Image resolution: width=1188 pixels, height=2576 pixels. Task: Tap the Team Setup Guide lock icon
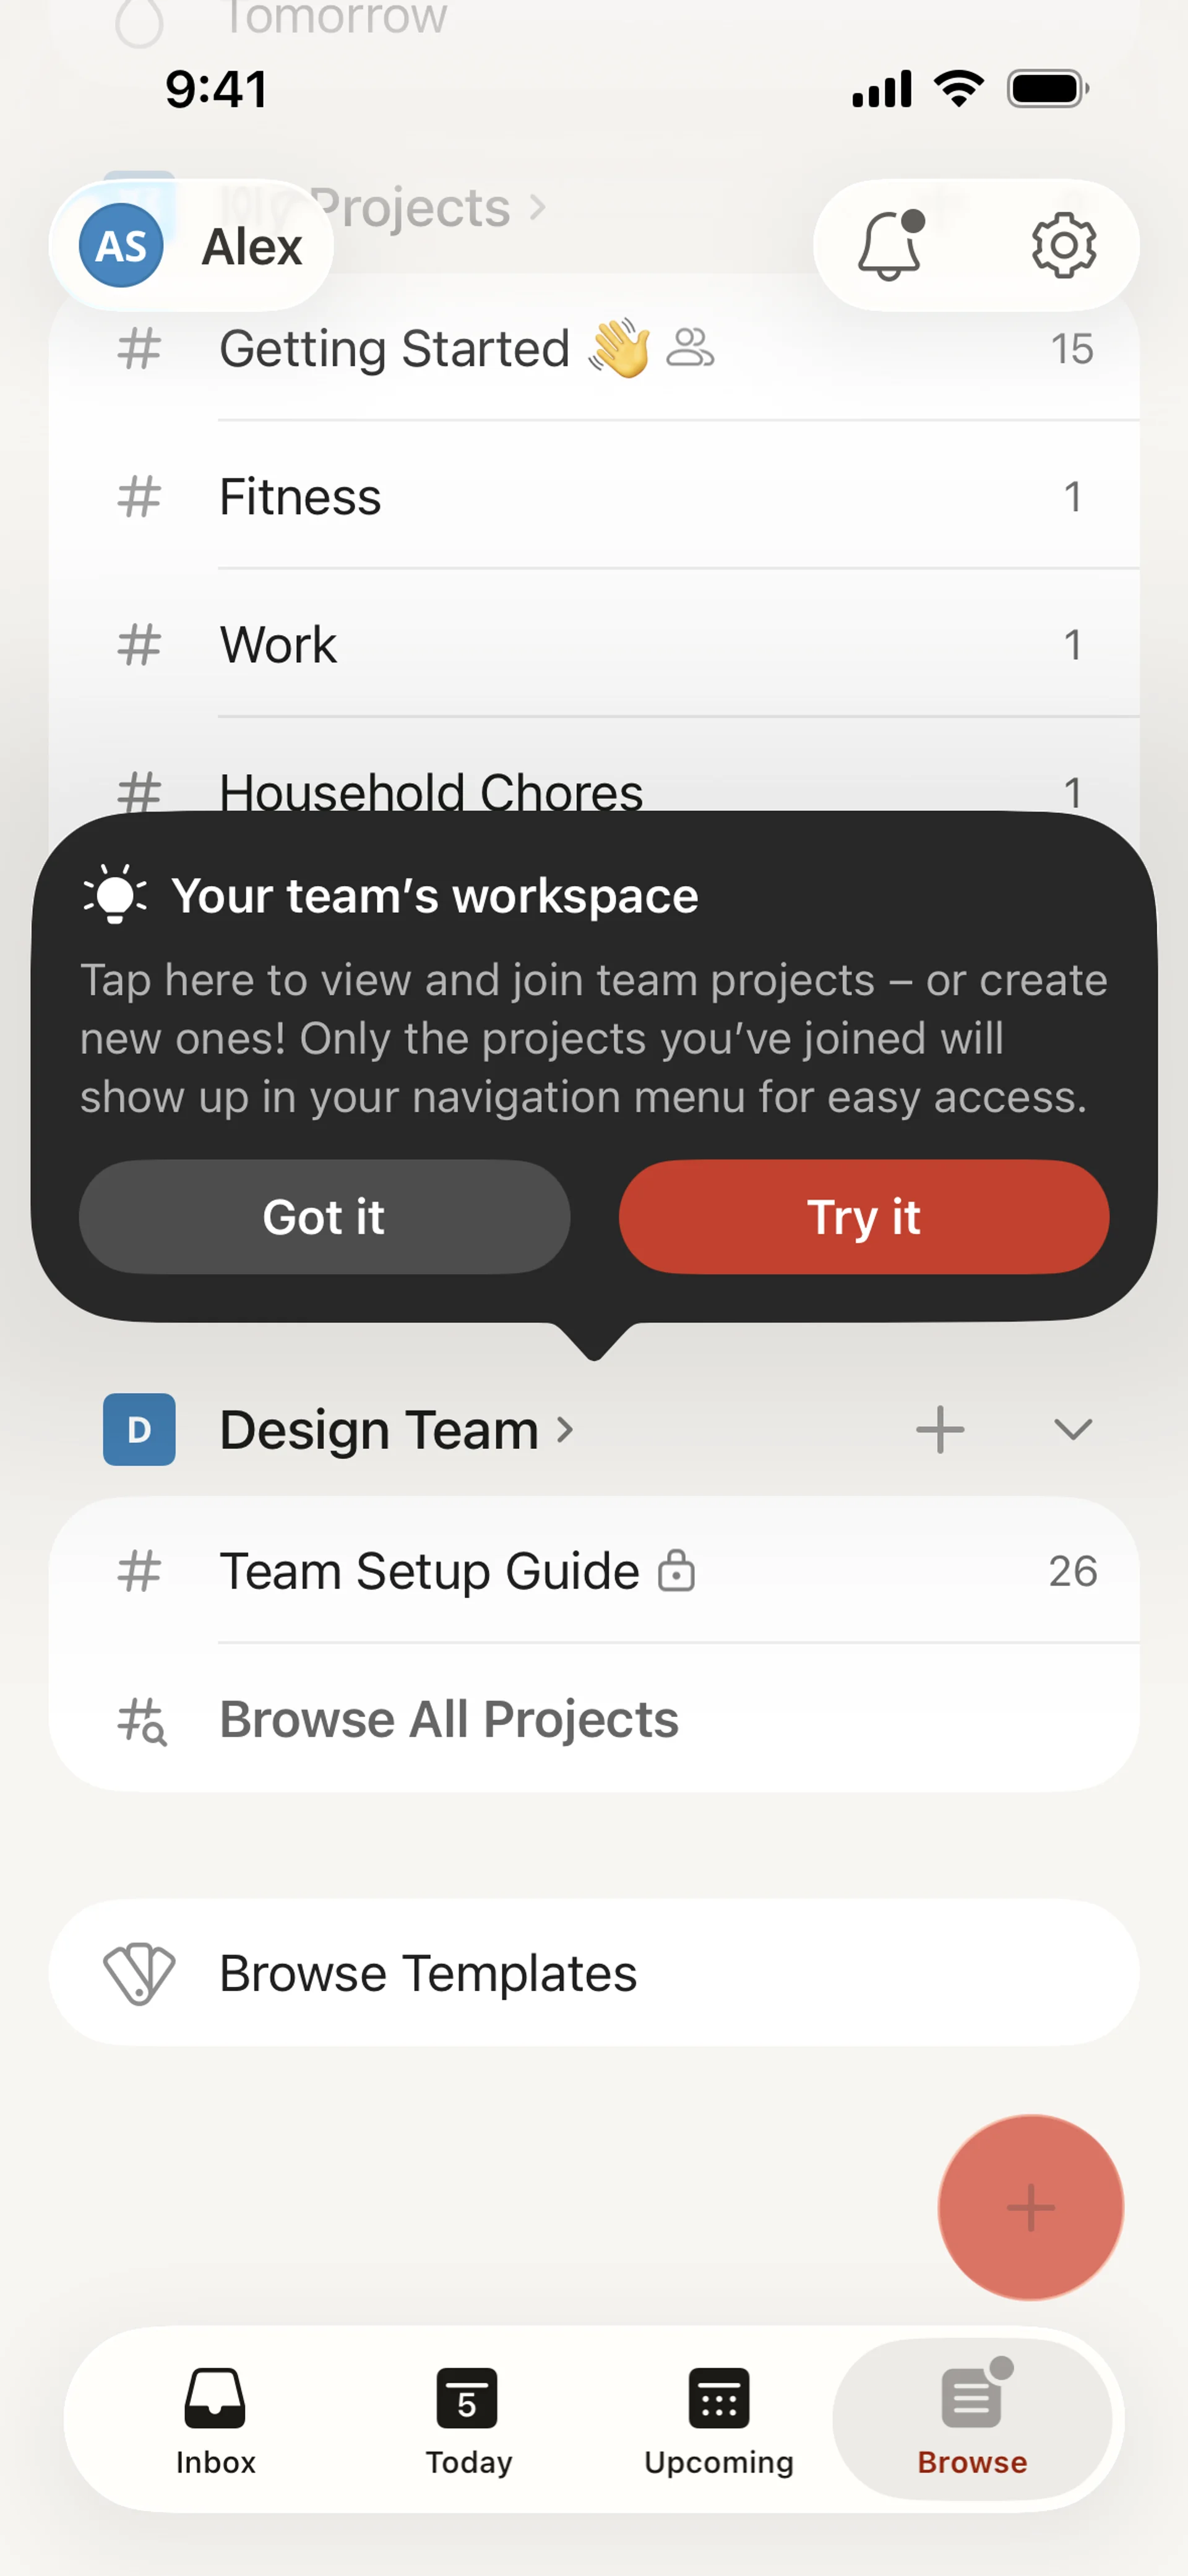point(677,1571)
